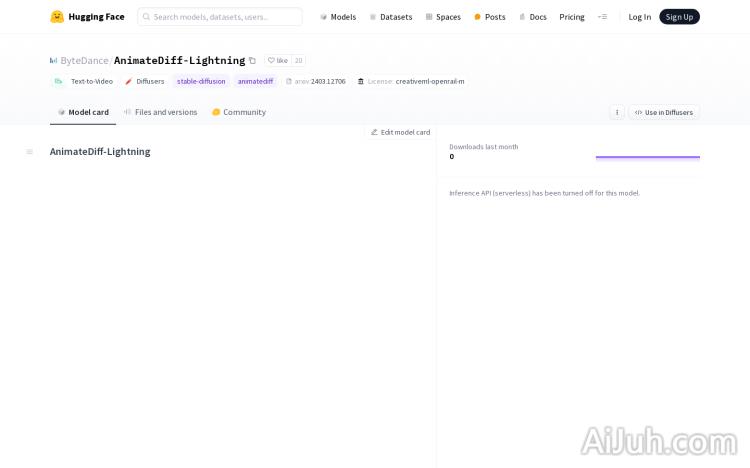The height and width of the screenshot is (468, 750).
Task: Click Use in Diffusers button
Action: (x=664, y=112)
